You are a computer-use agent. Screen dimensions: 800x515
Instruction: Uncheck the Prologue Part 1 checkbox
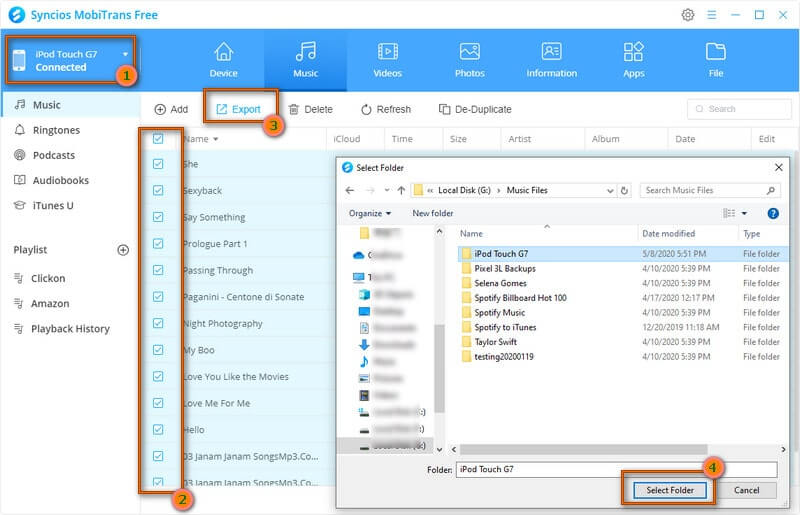[158, 243]
